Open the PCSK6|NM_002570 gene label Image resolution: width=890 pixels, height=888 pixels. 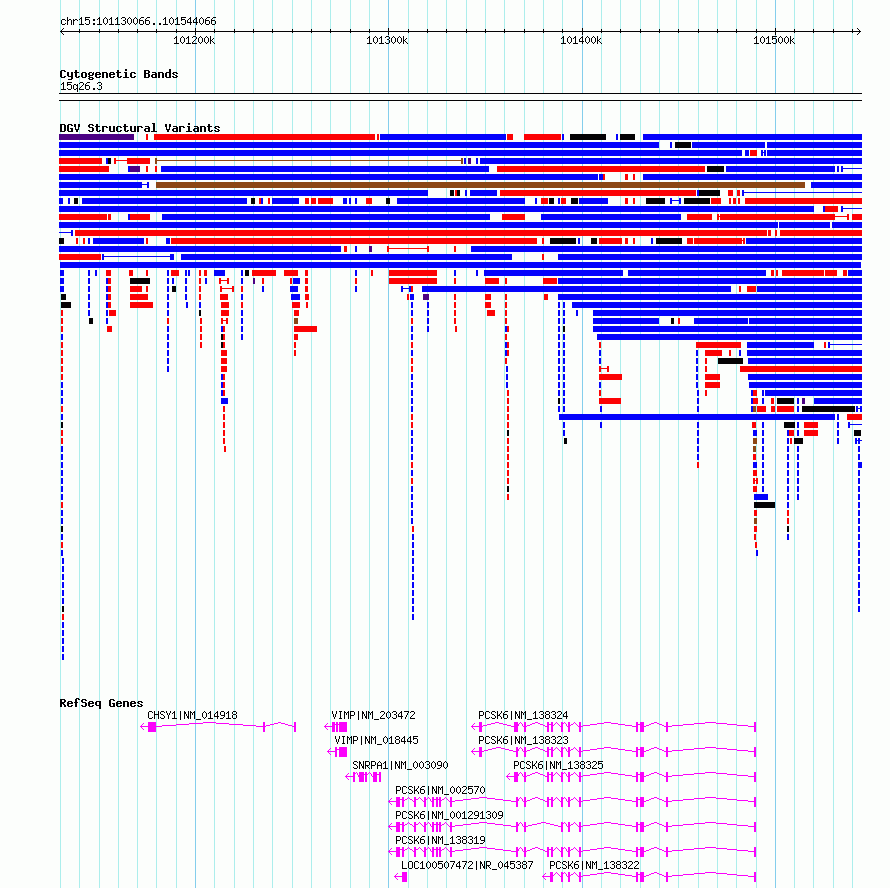coord(440,790)
